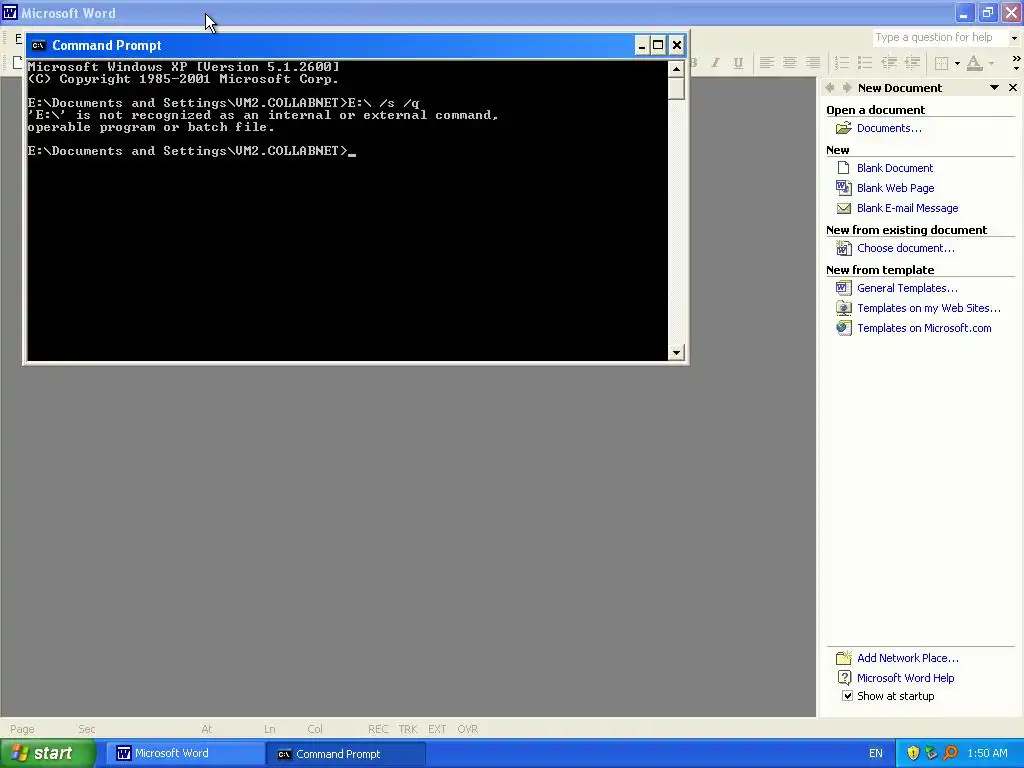
Task: Open the Documents... link
Action: pyautogui.click(x=889, y=128)
